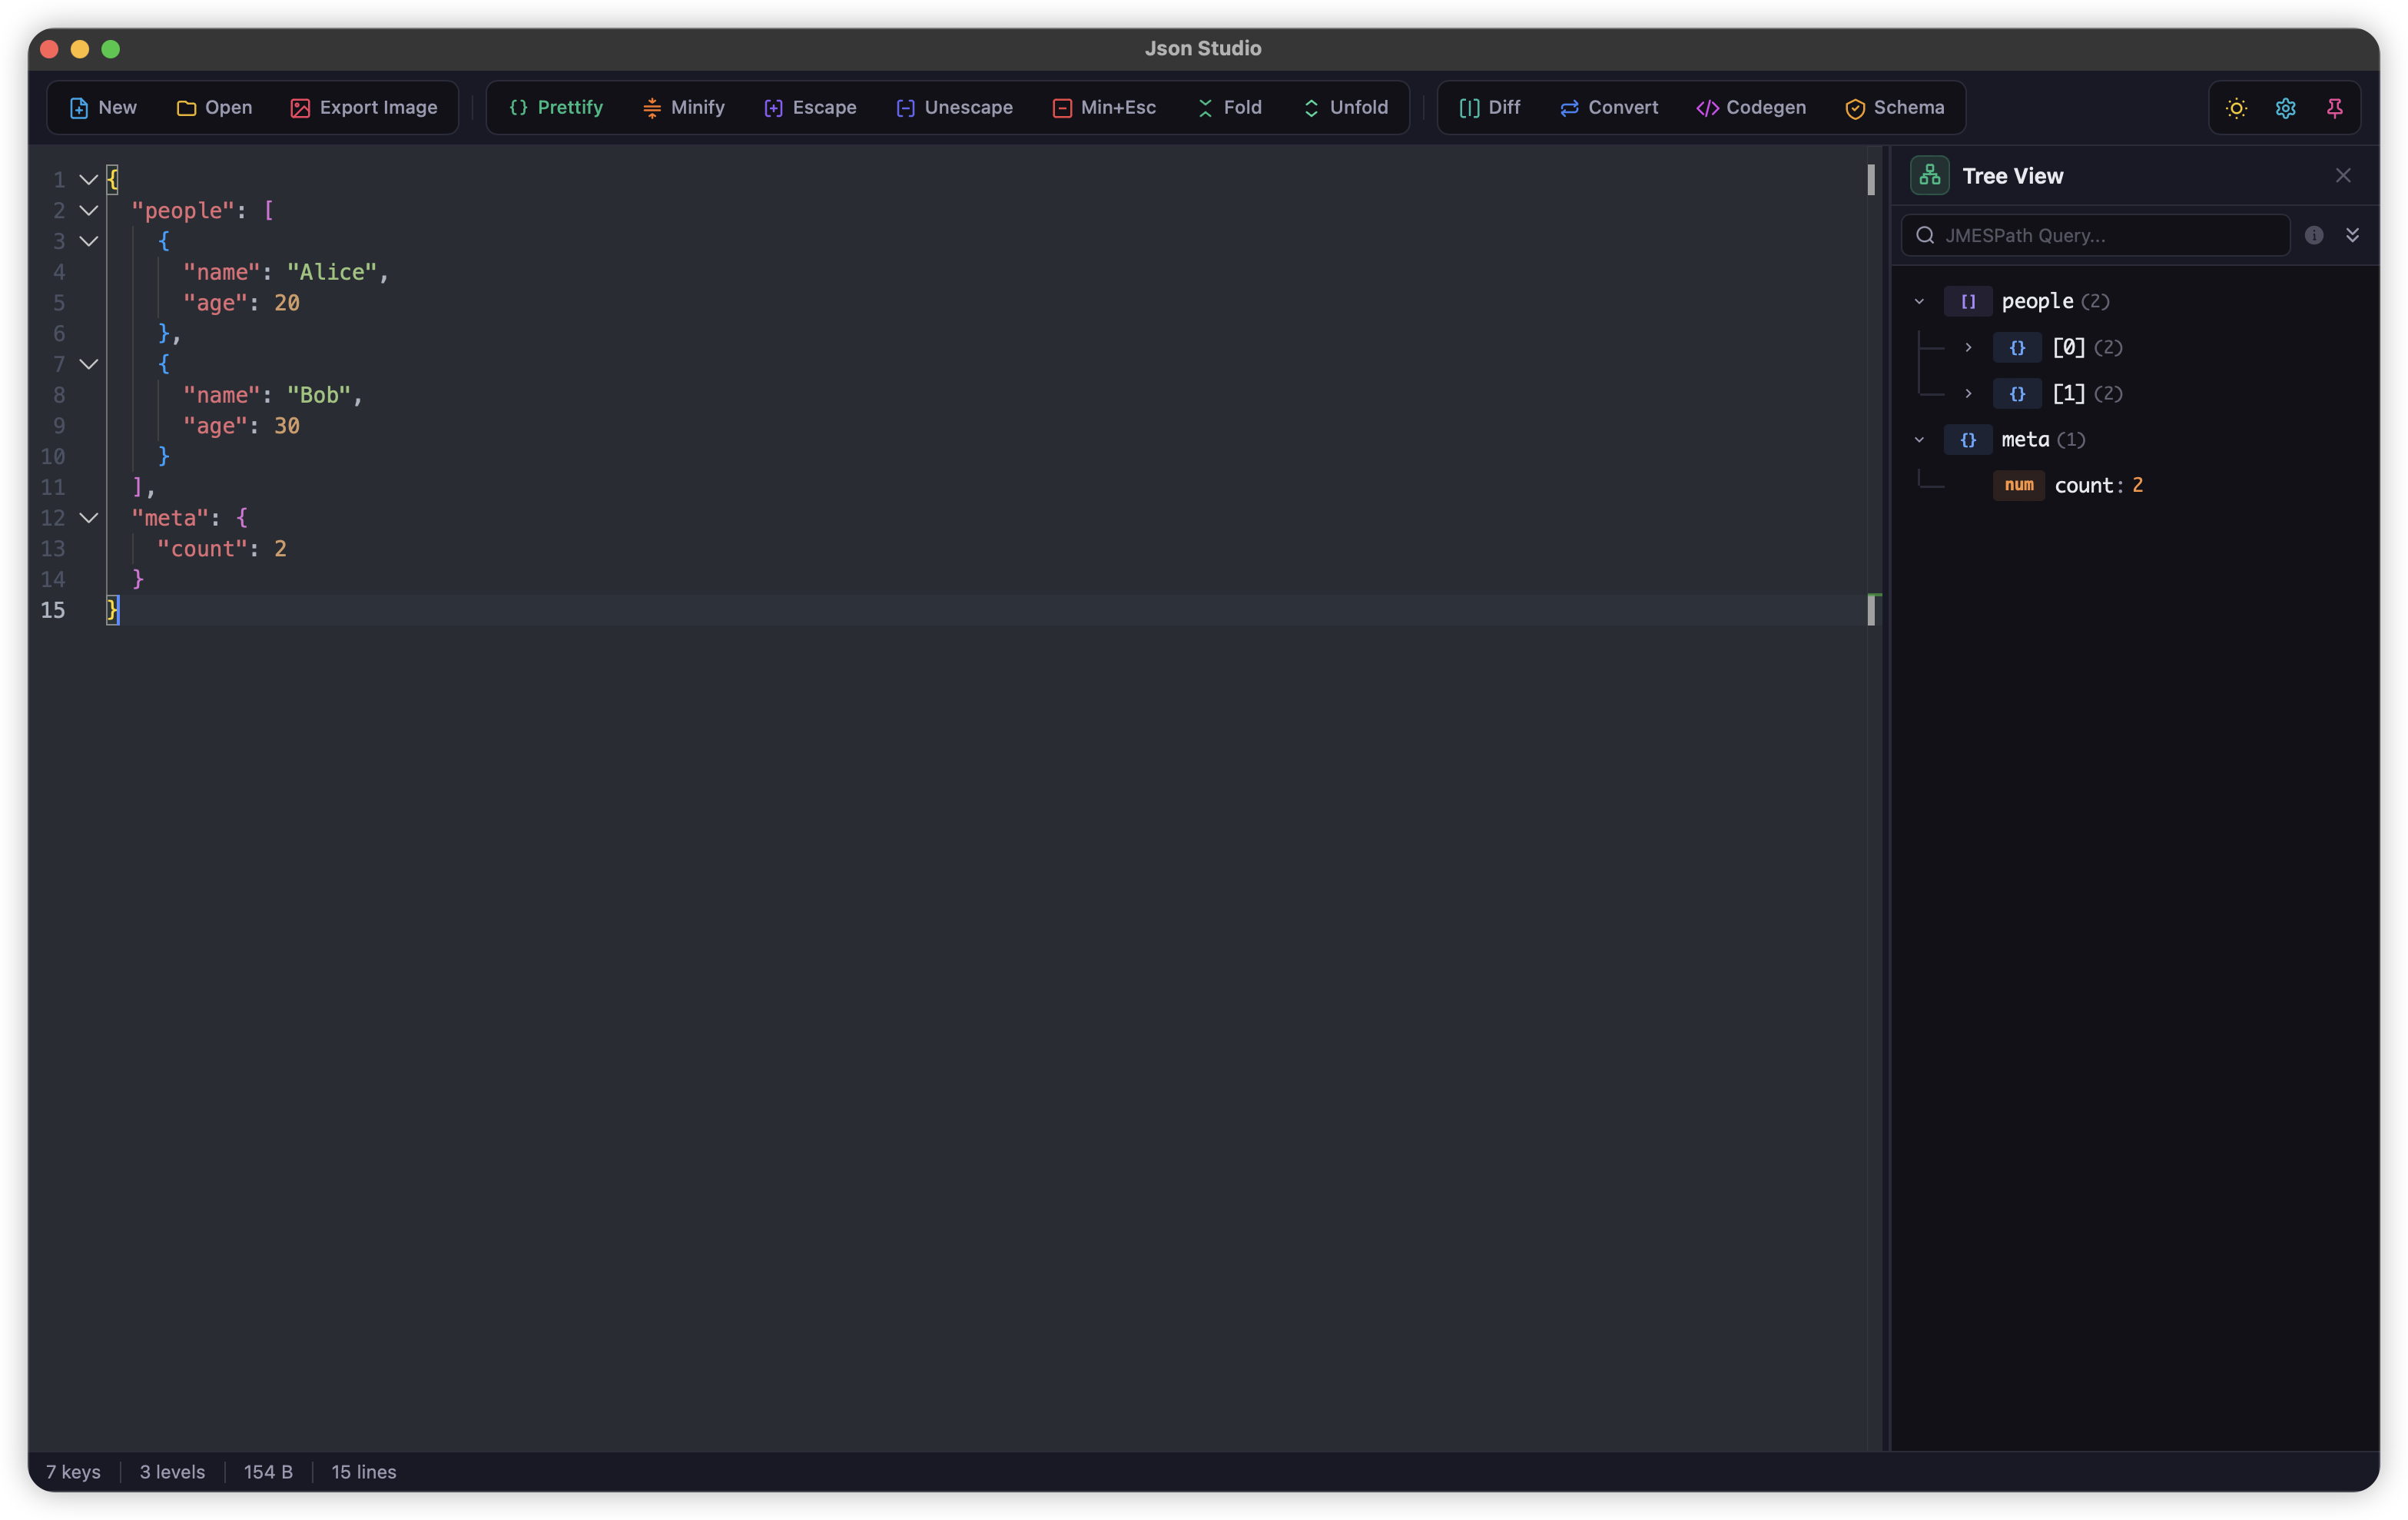
Task: Toggle light theme with sun icon
Action: 2235,108
